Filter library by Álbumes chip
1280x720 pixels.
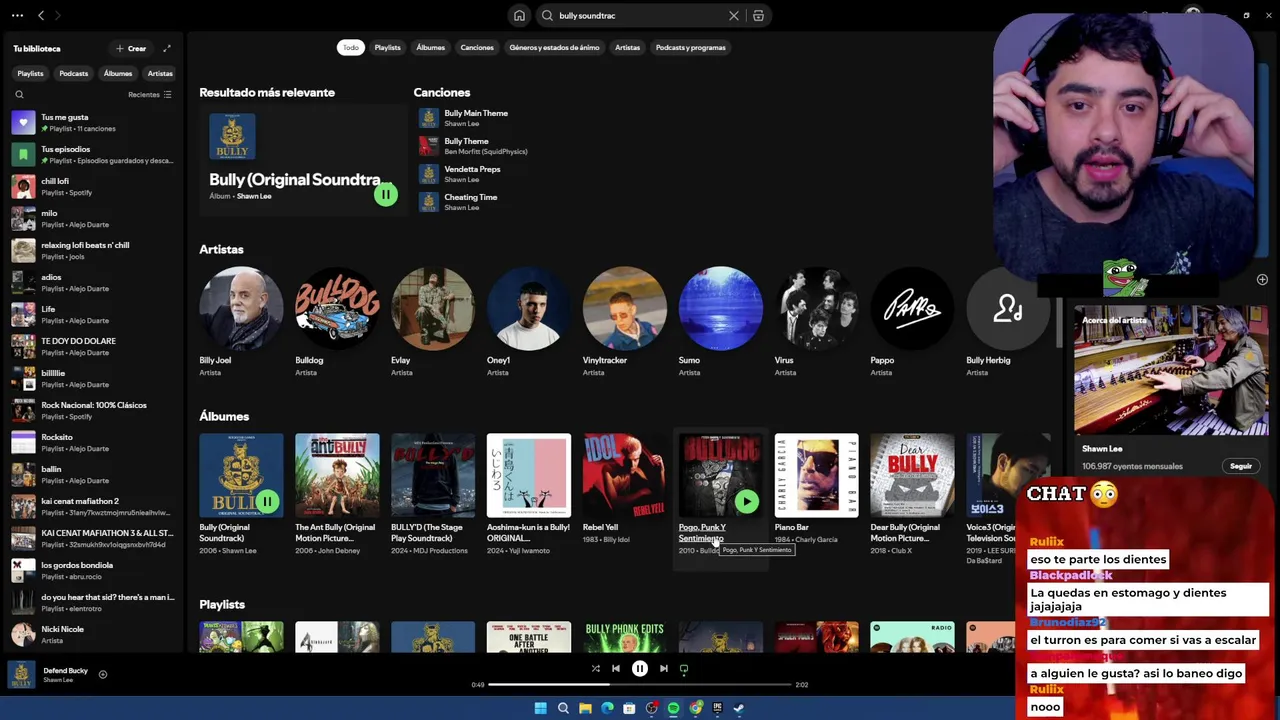click(x=118, y=73)
